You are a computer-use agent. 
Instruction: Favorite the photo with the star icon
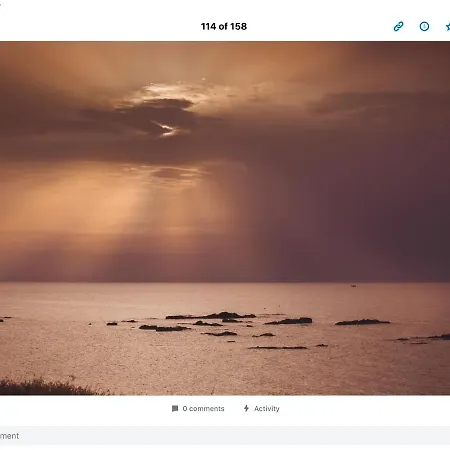click(448, 26)
